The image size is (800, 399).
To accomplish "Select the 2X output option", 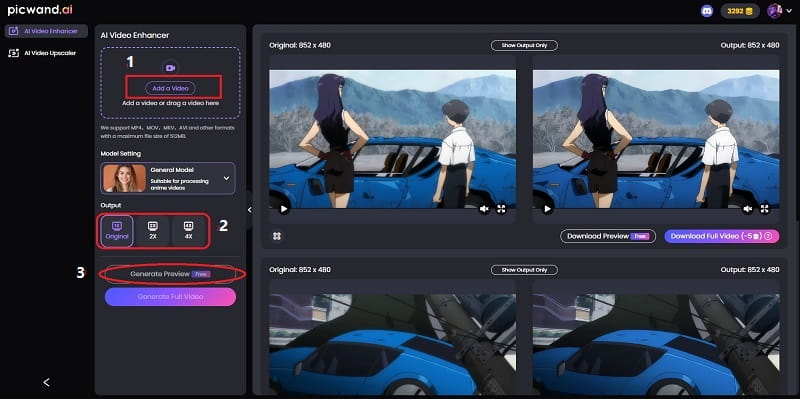I will [x=153, y=231].
